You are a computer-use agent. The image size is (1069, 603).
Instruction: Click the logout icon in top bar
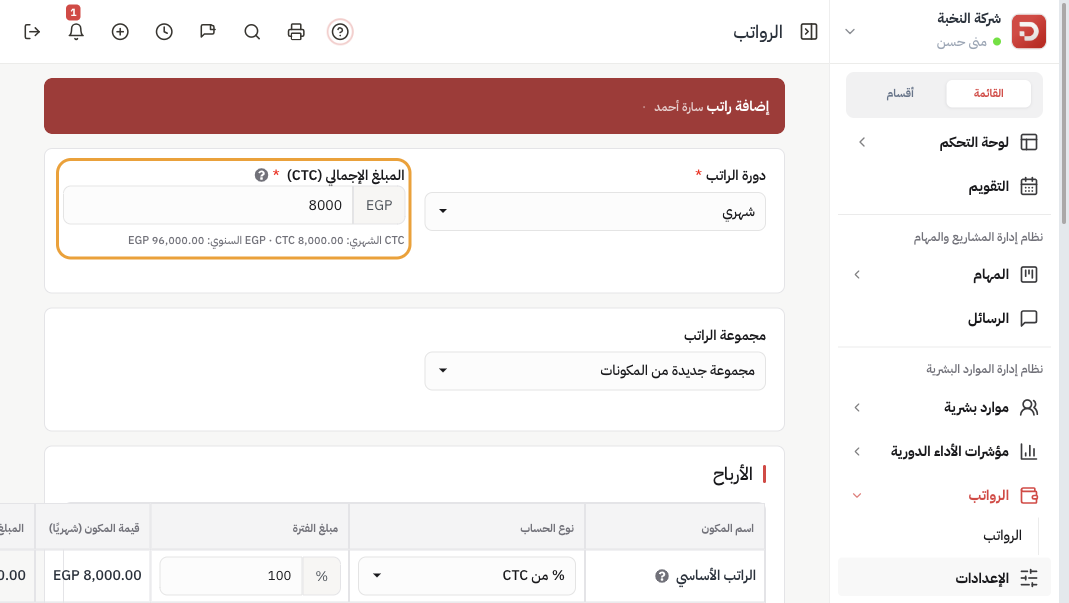[x=32, y=31]
